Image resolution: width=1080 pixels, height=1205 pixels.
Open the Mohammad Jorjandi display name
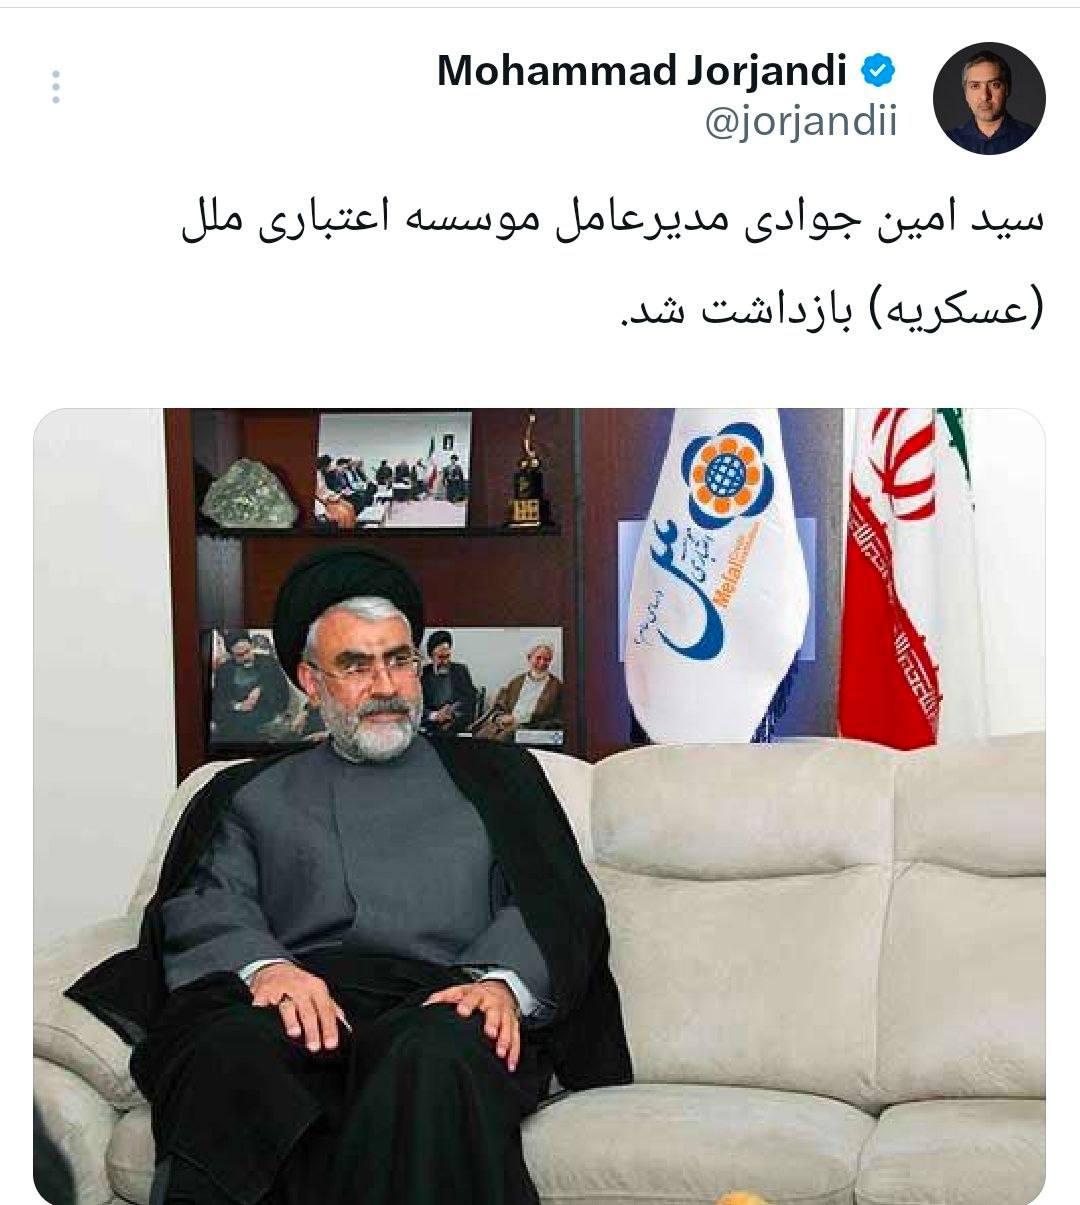click(x=643, y=71)
